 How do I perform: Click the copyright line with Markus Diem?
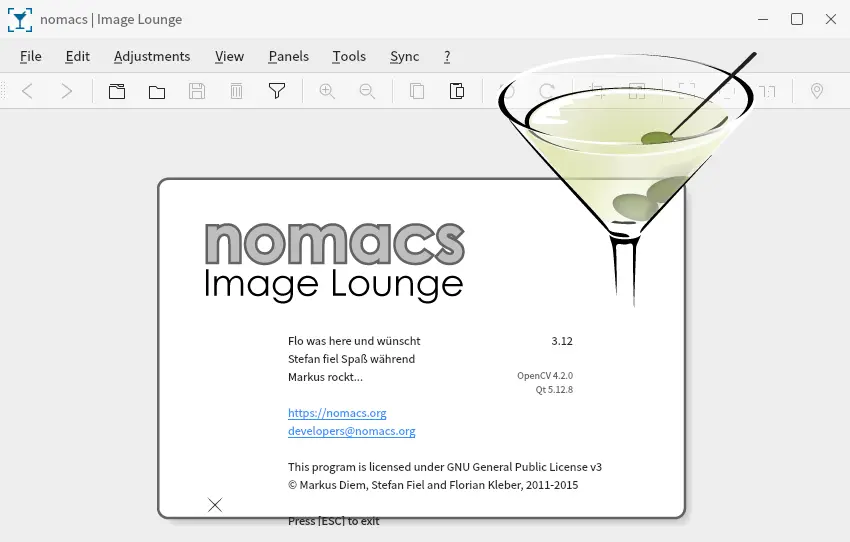click(x=433, y=485)
